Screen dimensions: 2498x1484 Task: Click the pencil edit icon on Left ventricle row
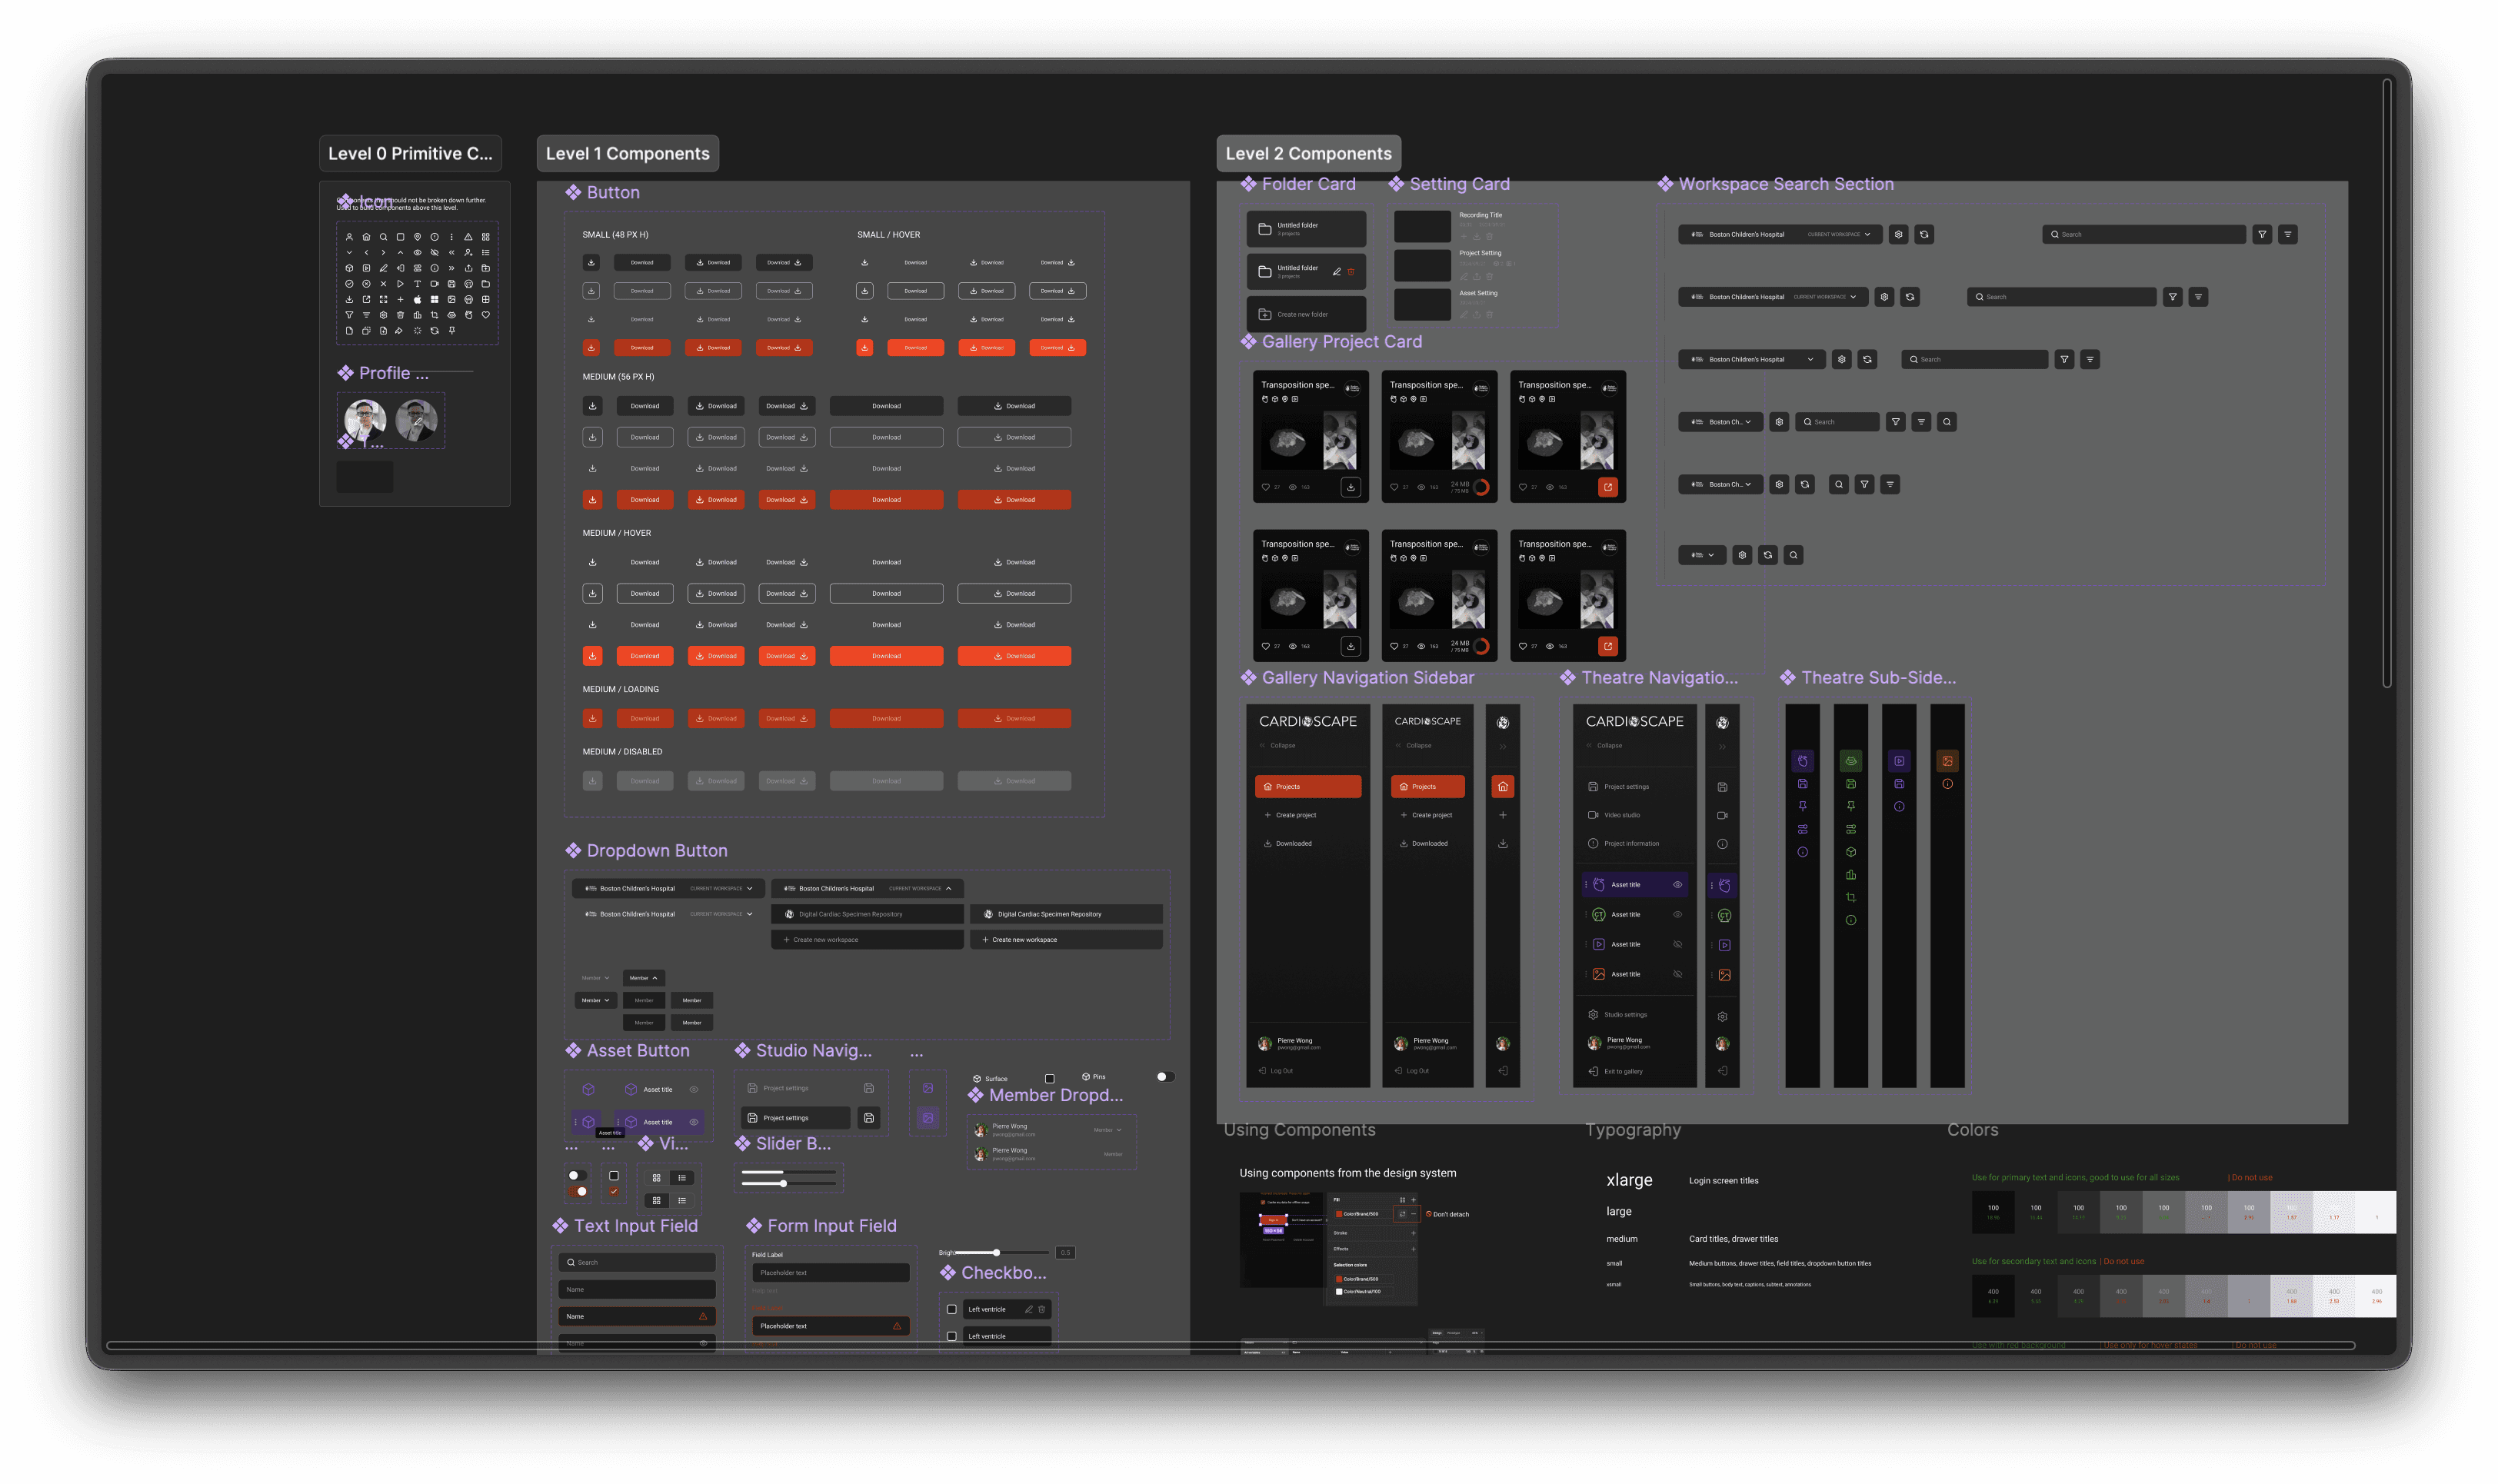tap(1028, 1309)
